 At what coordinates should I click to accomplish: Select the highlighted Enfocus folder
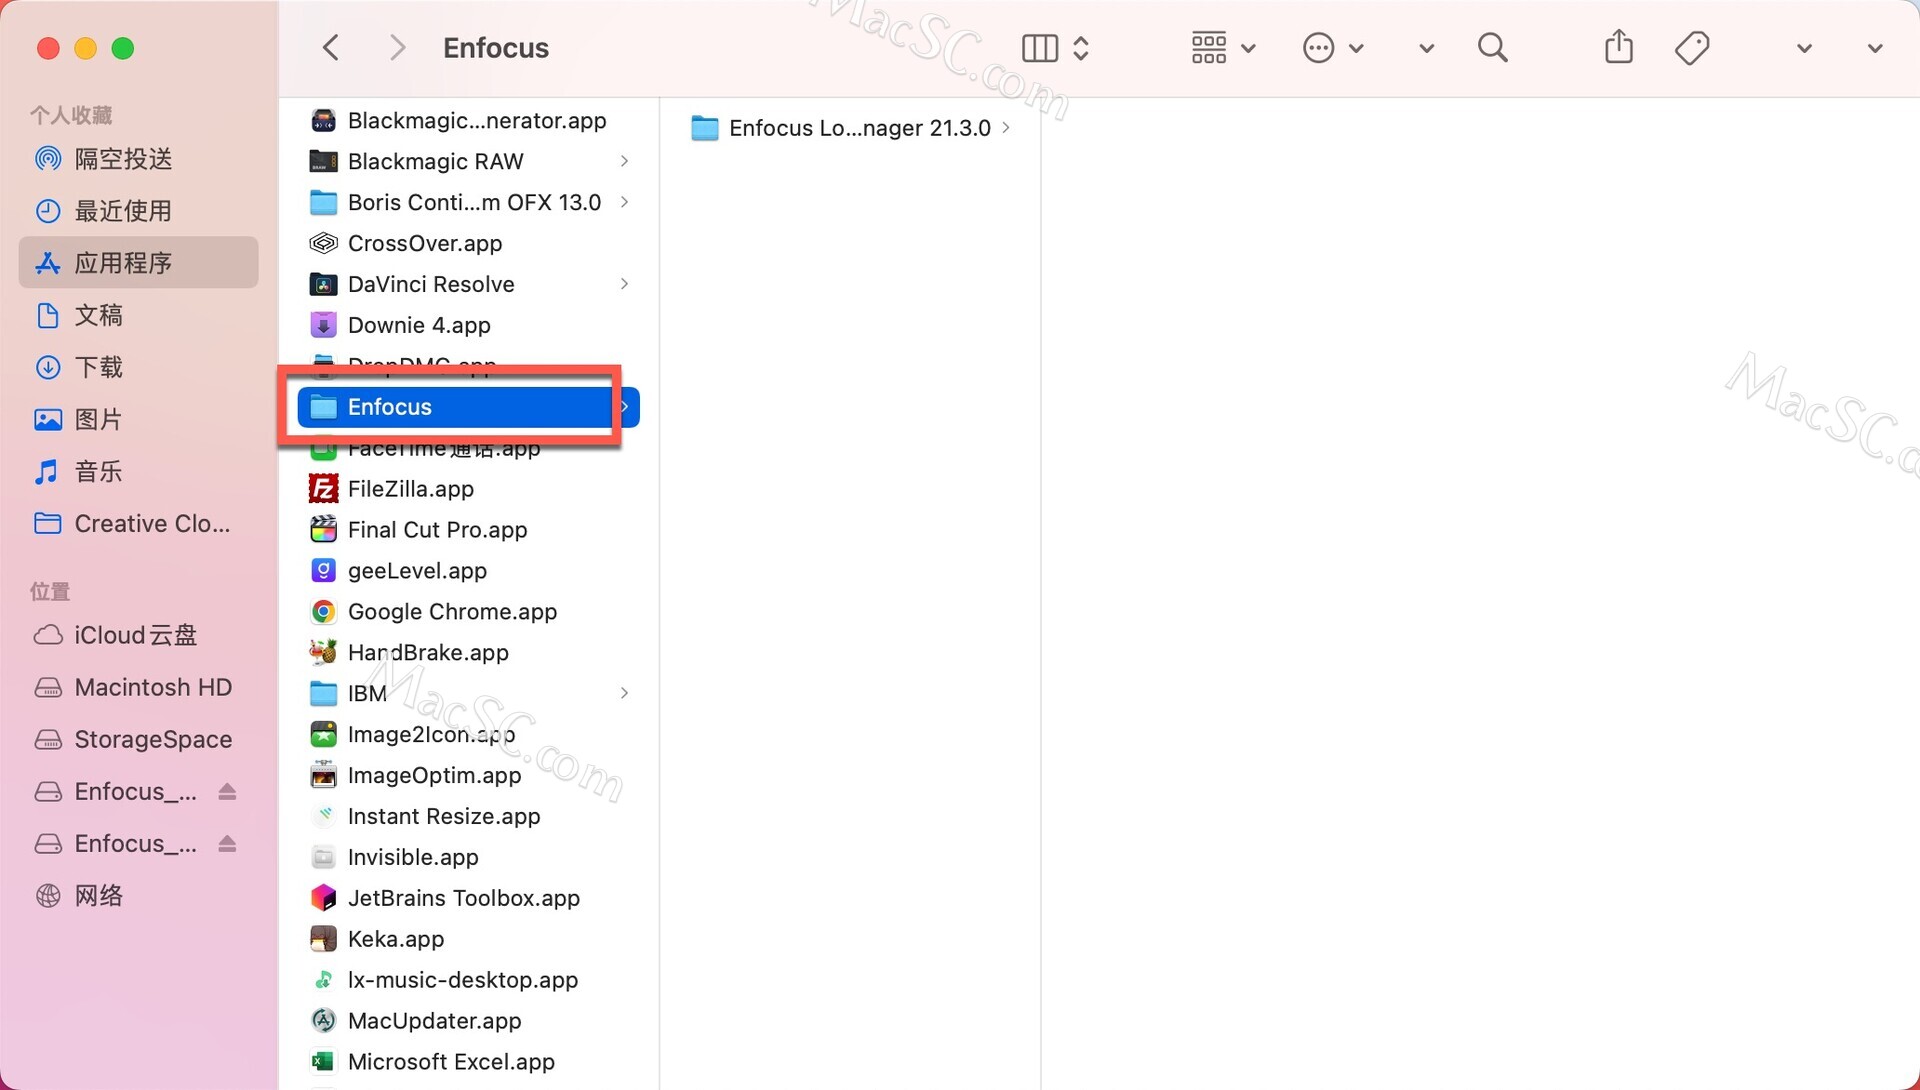(x=468, y=407)
